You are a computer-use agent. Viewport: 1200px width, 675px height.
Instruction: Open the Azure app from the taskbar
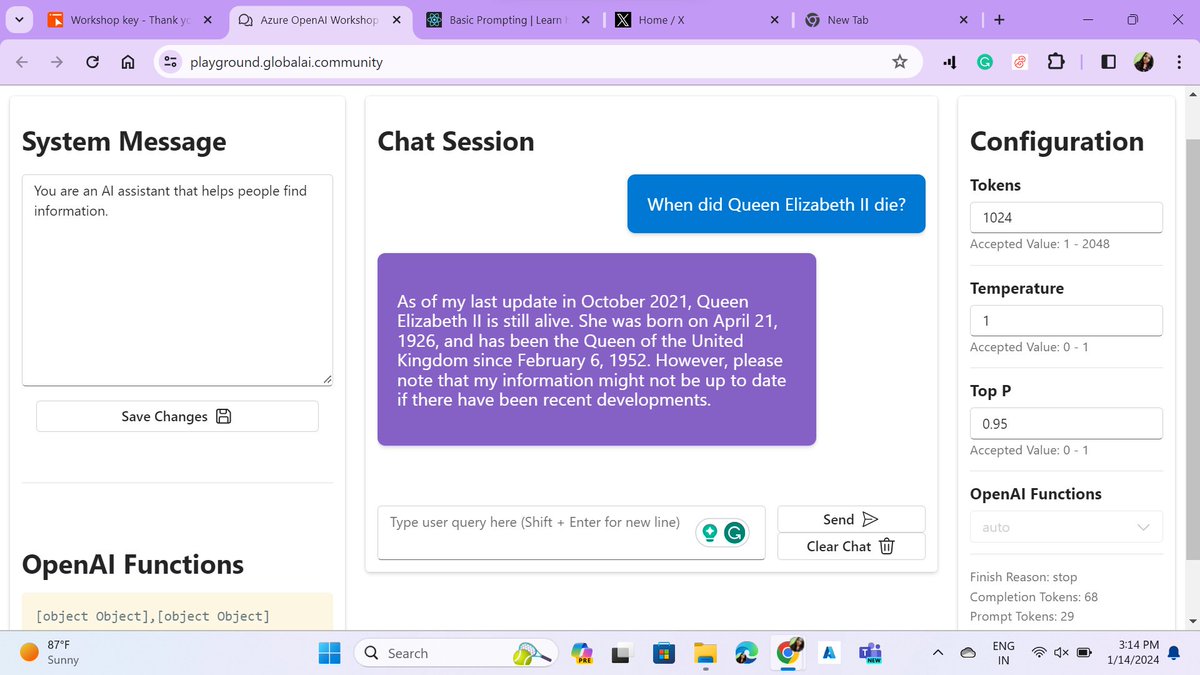[x=829, y=653]
